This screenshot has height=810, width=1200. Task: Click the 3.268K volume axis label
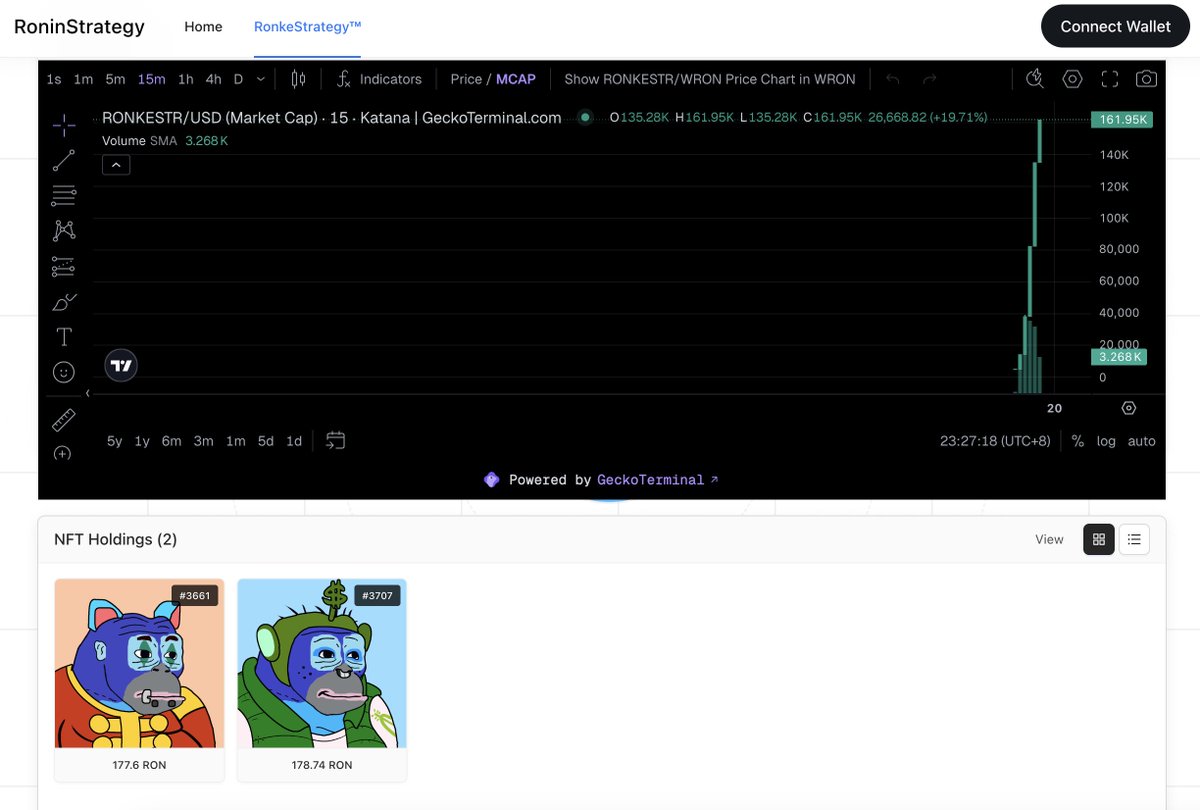tap(1119, 357)
